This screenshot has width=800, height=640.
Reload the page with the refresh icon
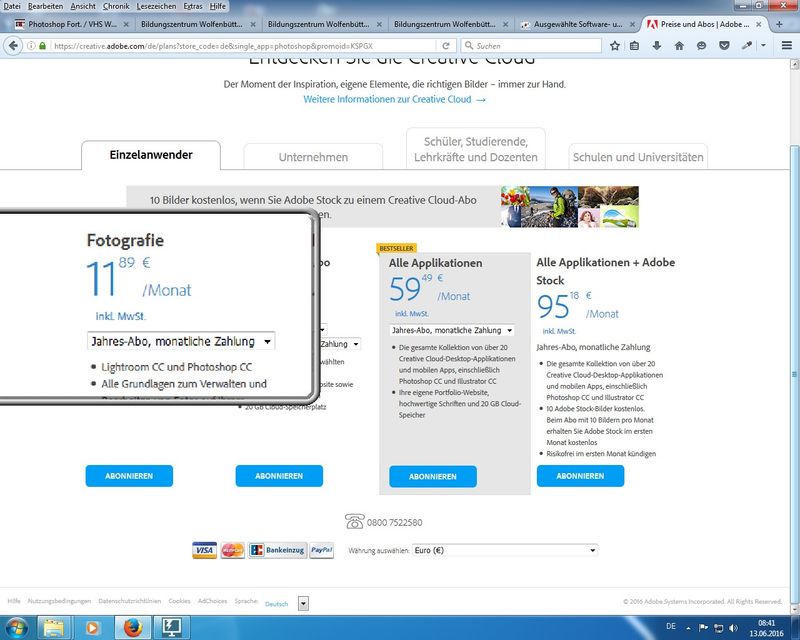pyautogui.click(x=445, y=45)
